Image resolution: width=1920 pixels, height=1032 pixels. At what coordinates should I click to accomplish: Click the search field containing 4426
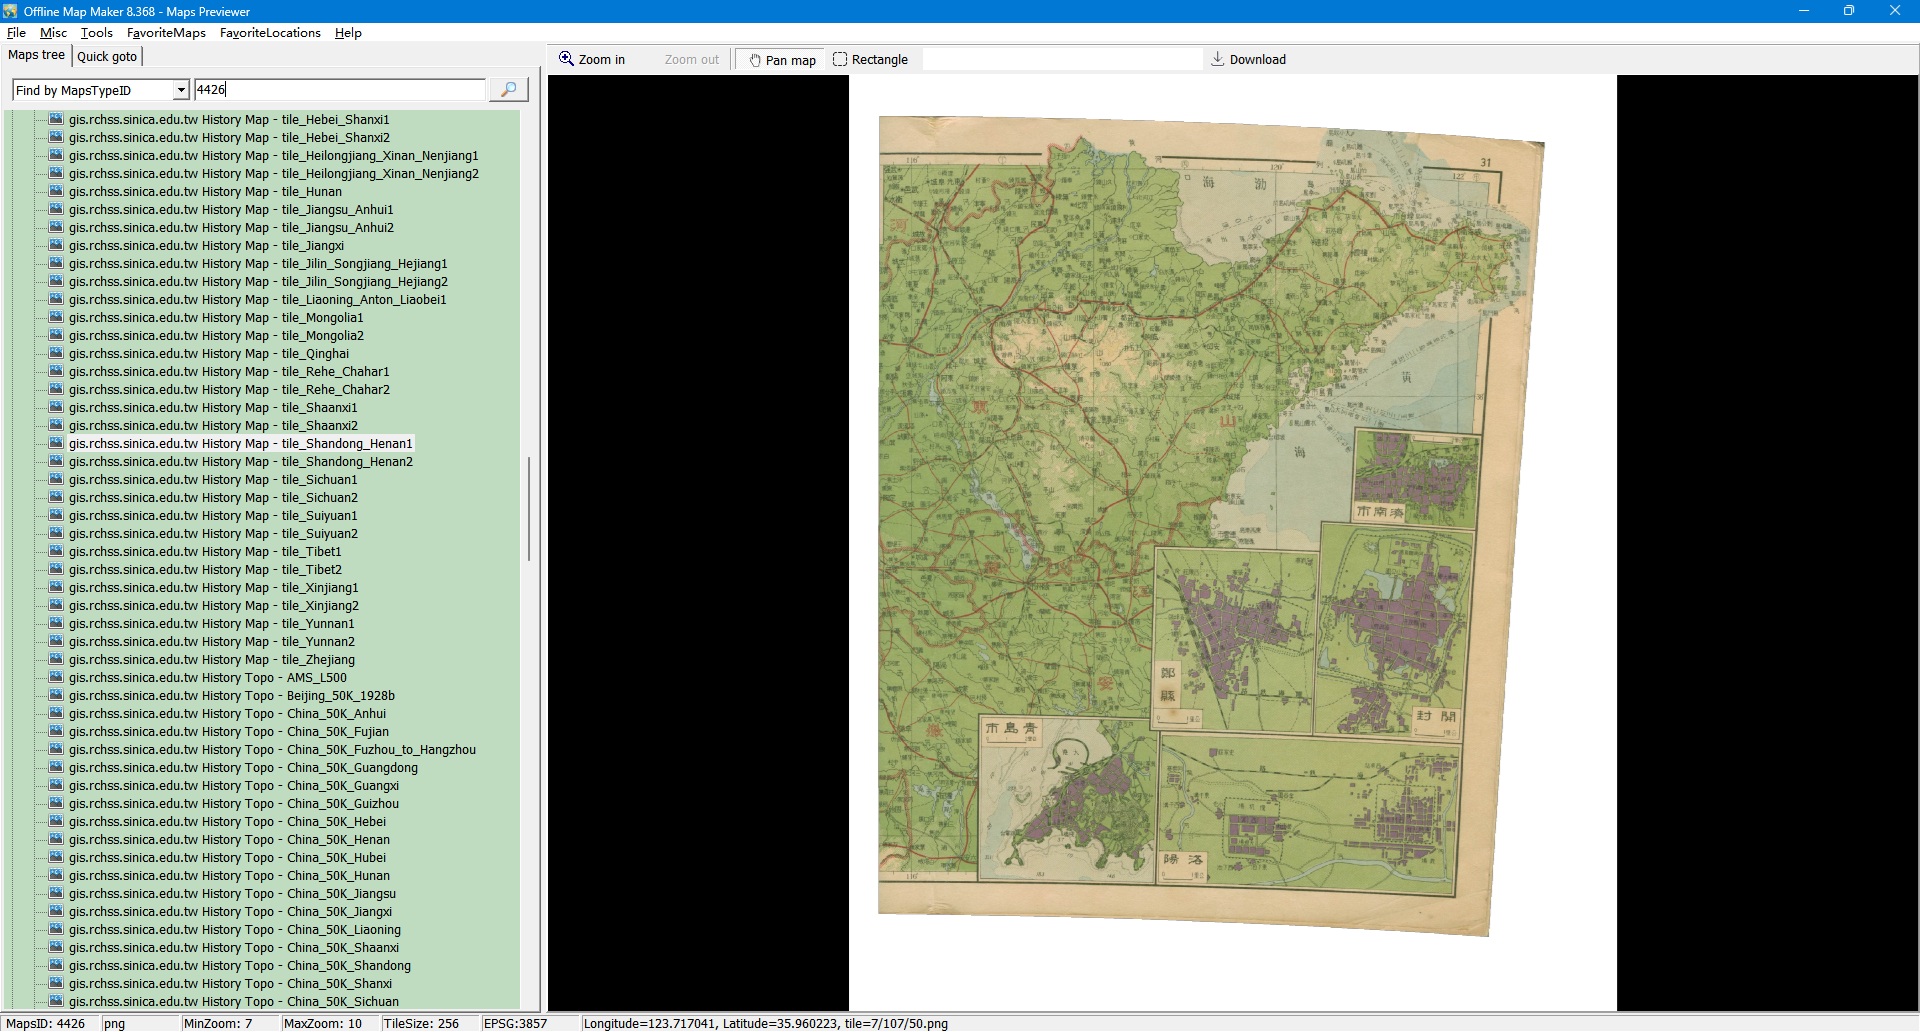(338, 90)
